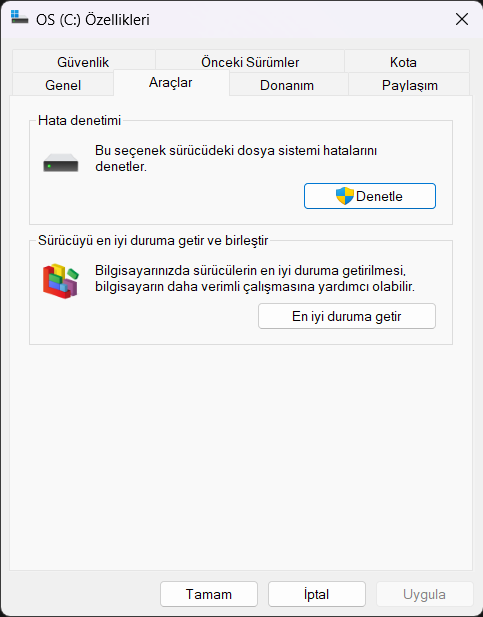Switch to the Paylaşım tab
The width and height of the screenshot is (483, 617).
point(410,85)
